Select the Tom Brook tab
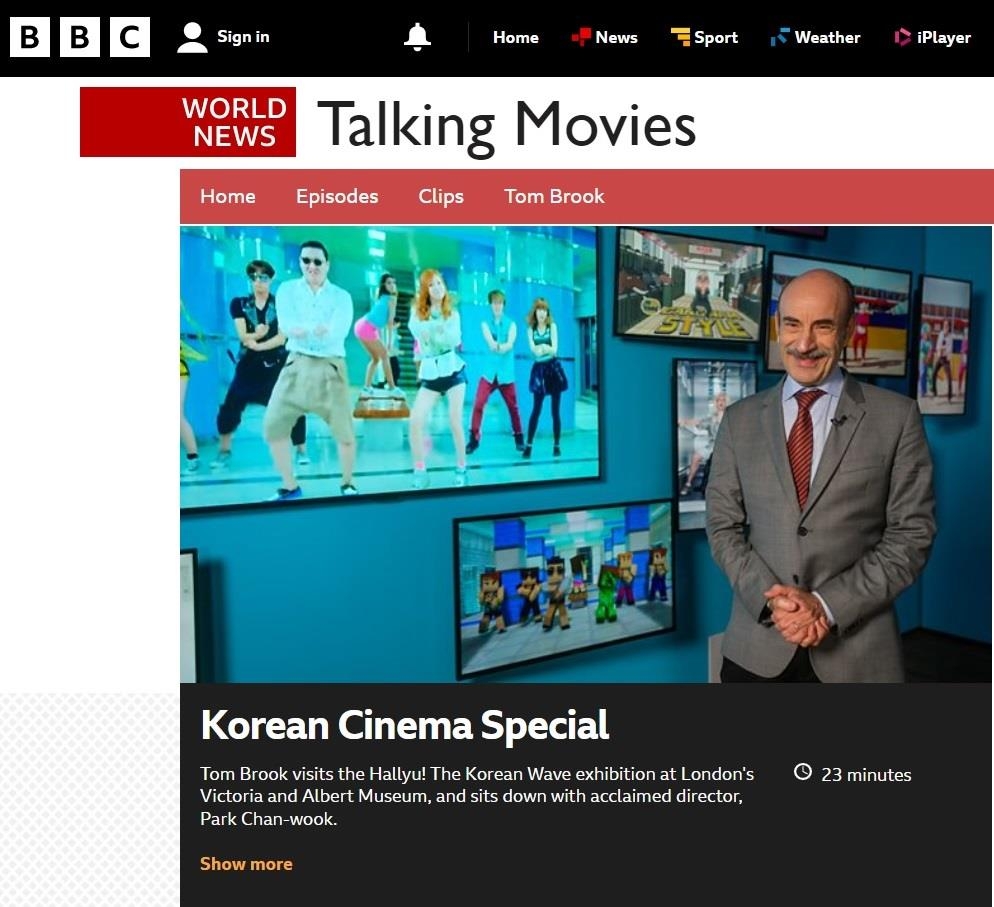Viewport: 994px width, 907px height. 554,196
